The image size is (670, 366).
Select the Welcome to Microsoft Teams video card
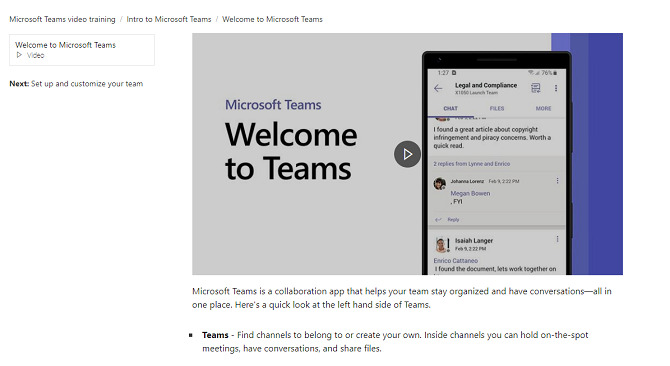[82, 50]
